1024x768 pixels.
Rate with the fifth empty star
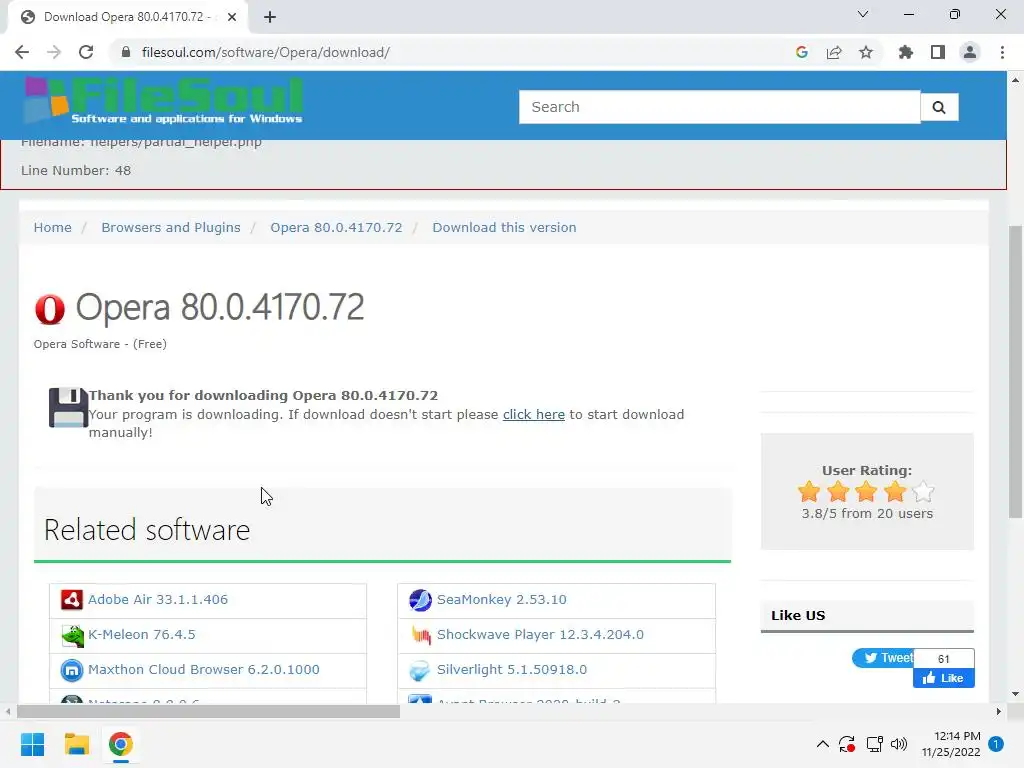click(923, 491)
